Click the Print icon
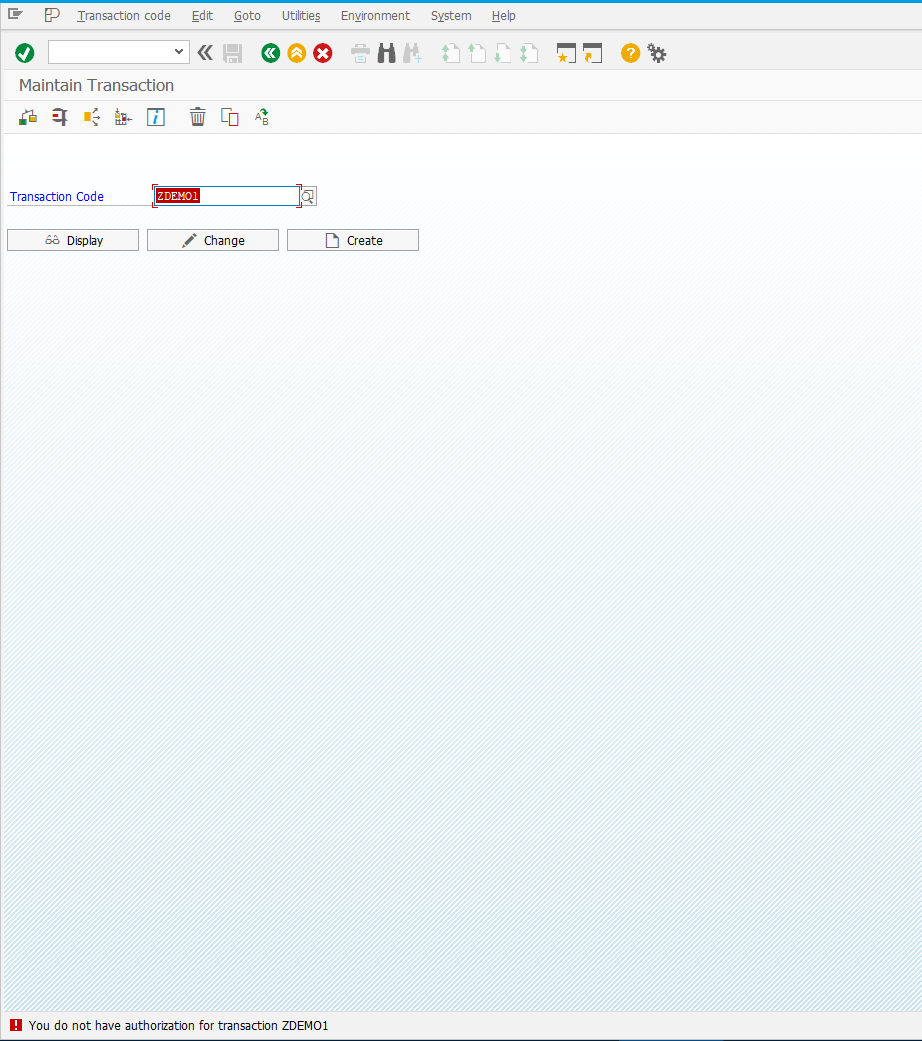The image size is (922, 1041). (360, 53)
